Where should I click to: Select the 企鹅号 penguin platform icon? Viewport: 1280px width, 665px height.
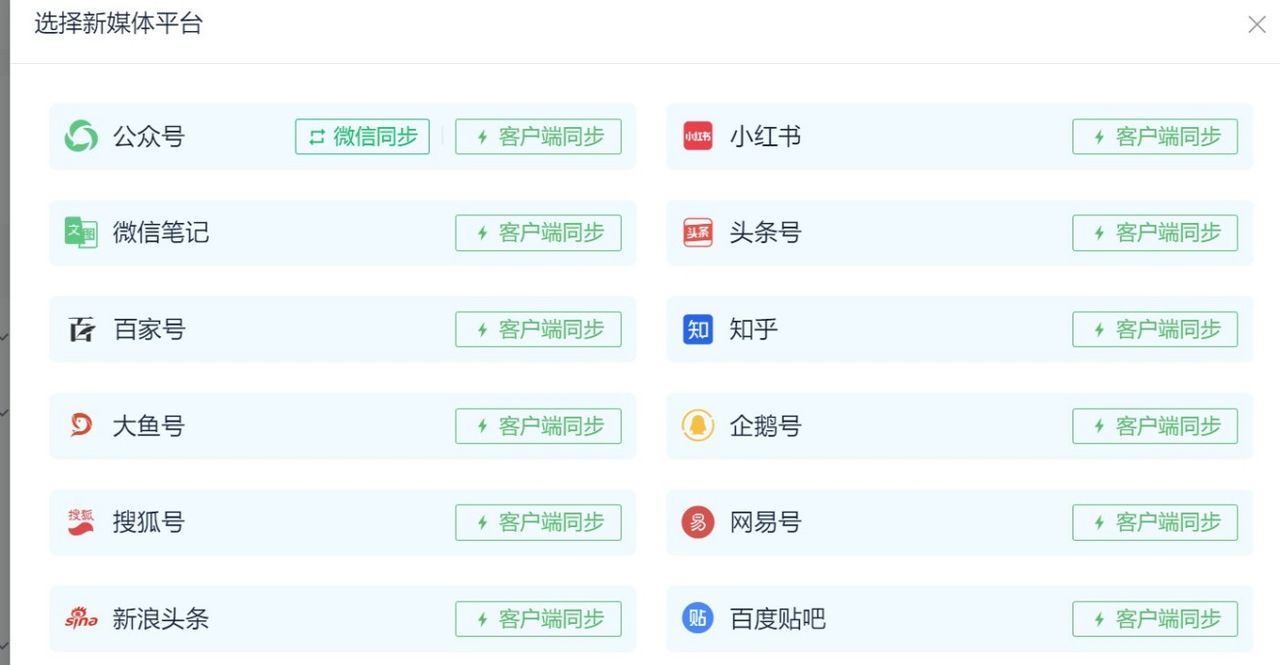coord(697,425)
